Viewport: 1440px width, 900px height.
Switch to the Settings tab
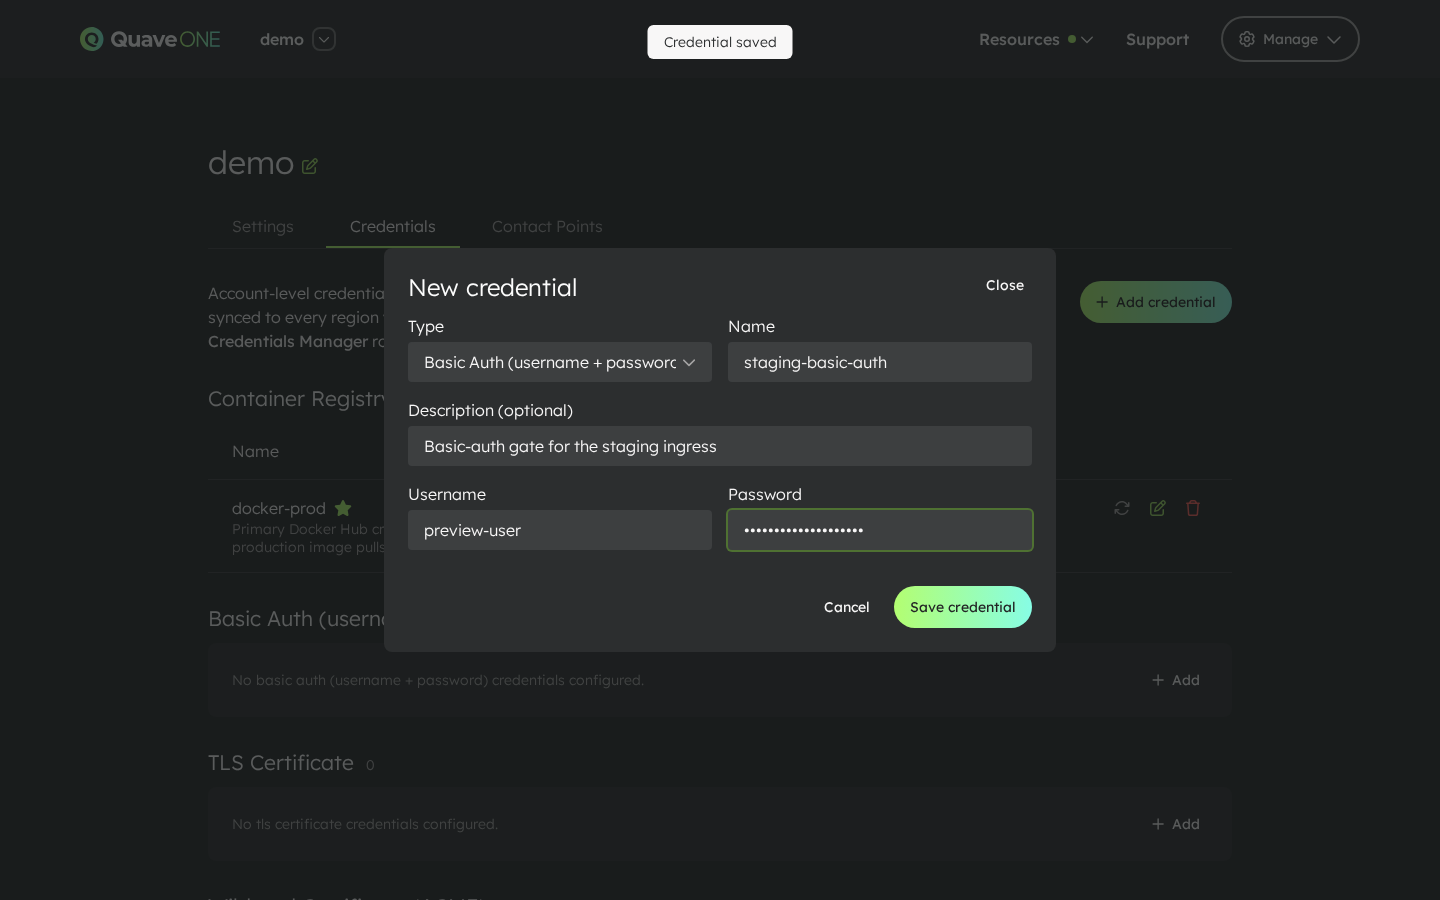coord(262,227)
